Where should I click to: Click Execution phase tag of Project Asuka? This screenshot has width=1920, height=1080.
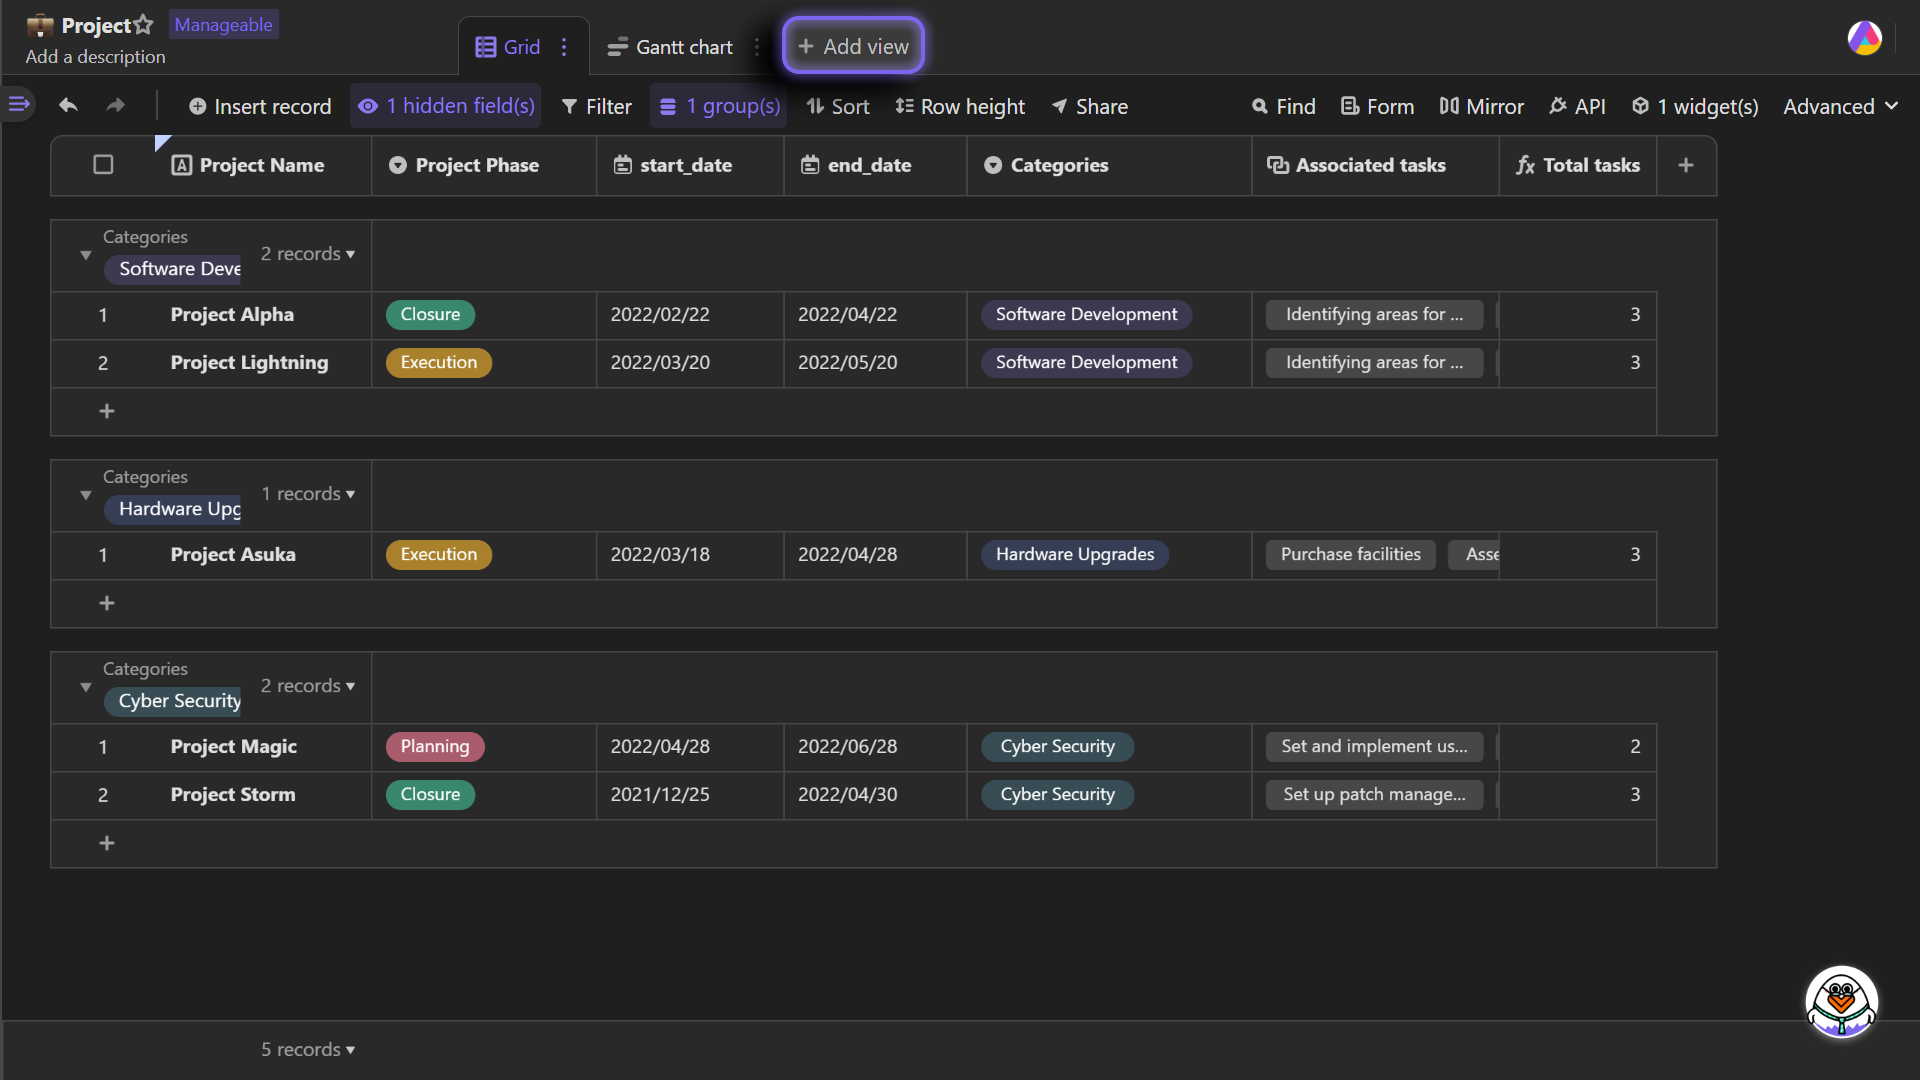(439, 554)
